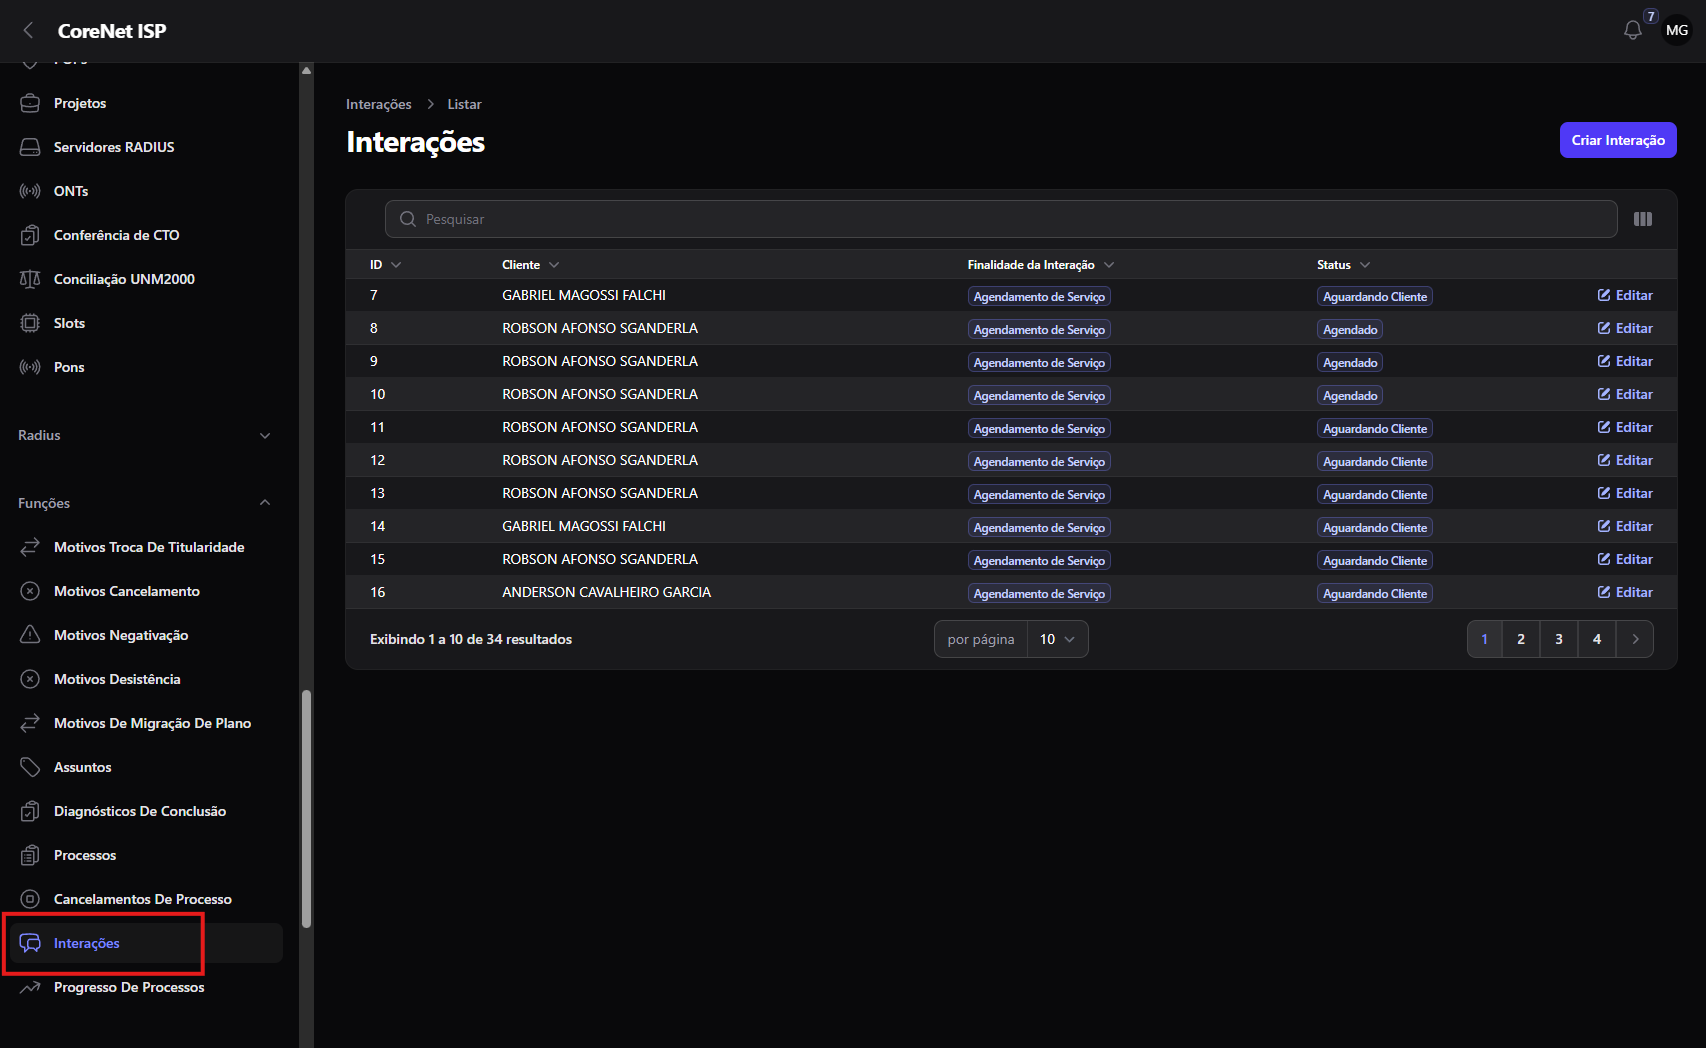The image size is (1706, 1048).
Task: Sort by the Cliente column header
Action: pyautogui.click(x=530, y=265)
